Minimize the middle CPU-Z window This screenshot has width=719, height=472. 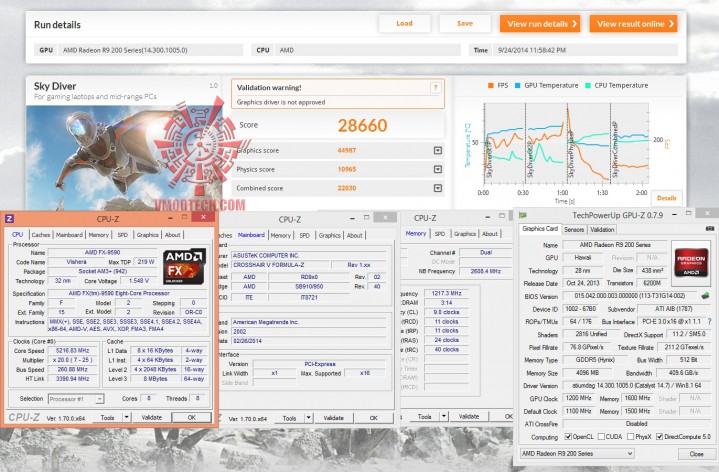352,218
